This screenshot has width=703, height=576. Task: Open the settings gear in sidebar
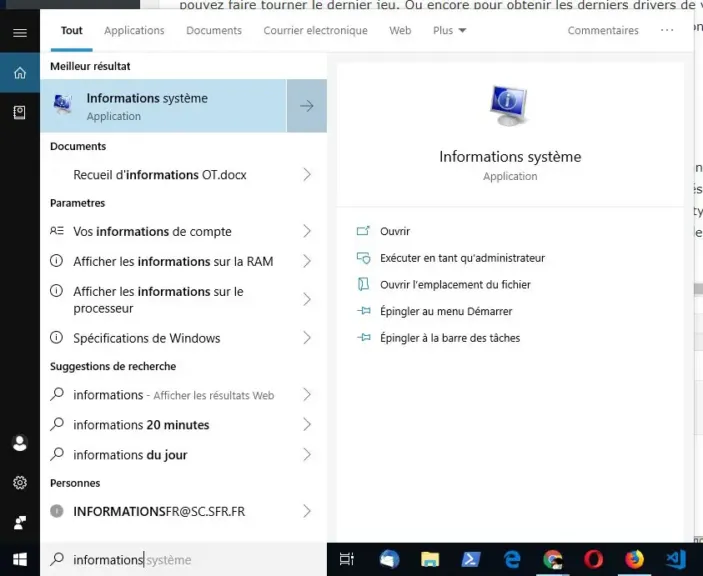(x=20, y=483)
